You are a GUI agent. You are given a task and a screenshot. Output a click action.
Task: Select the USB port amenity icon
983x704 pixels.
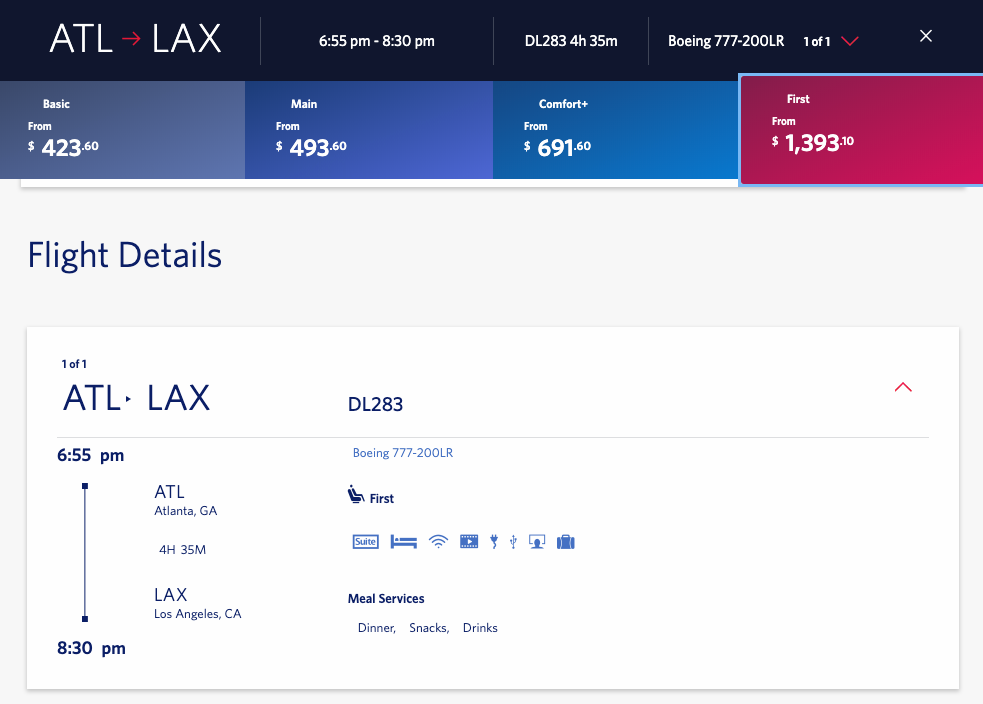pyautogui.click(x=512, y=541)
